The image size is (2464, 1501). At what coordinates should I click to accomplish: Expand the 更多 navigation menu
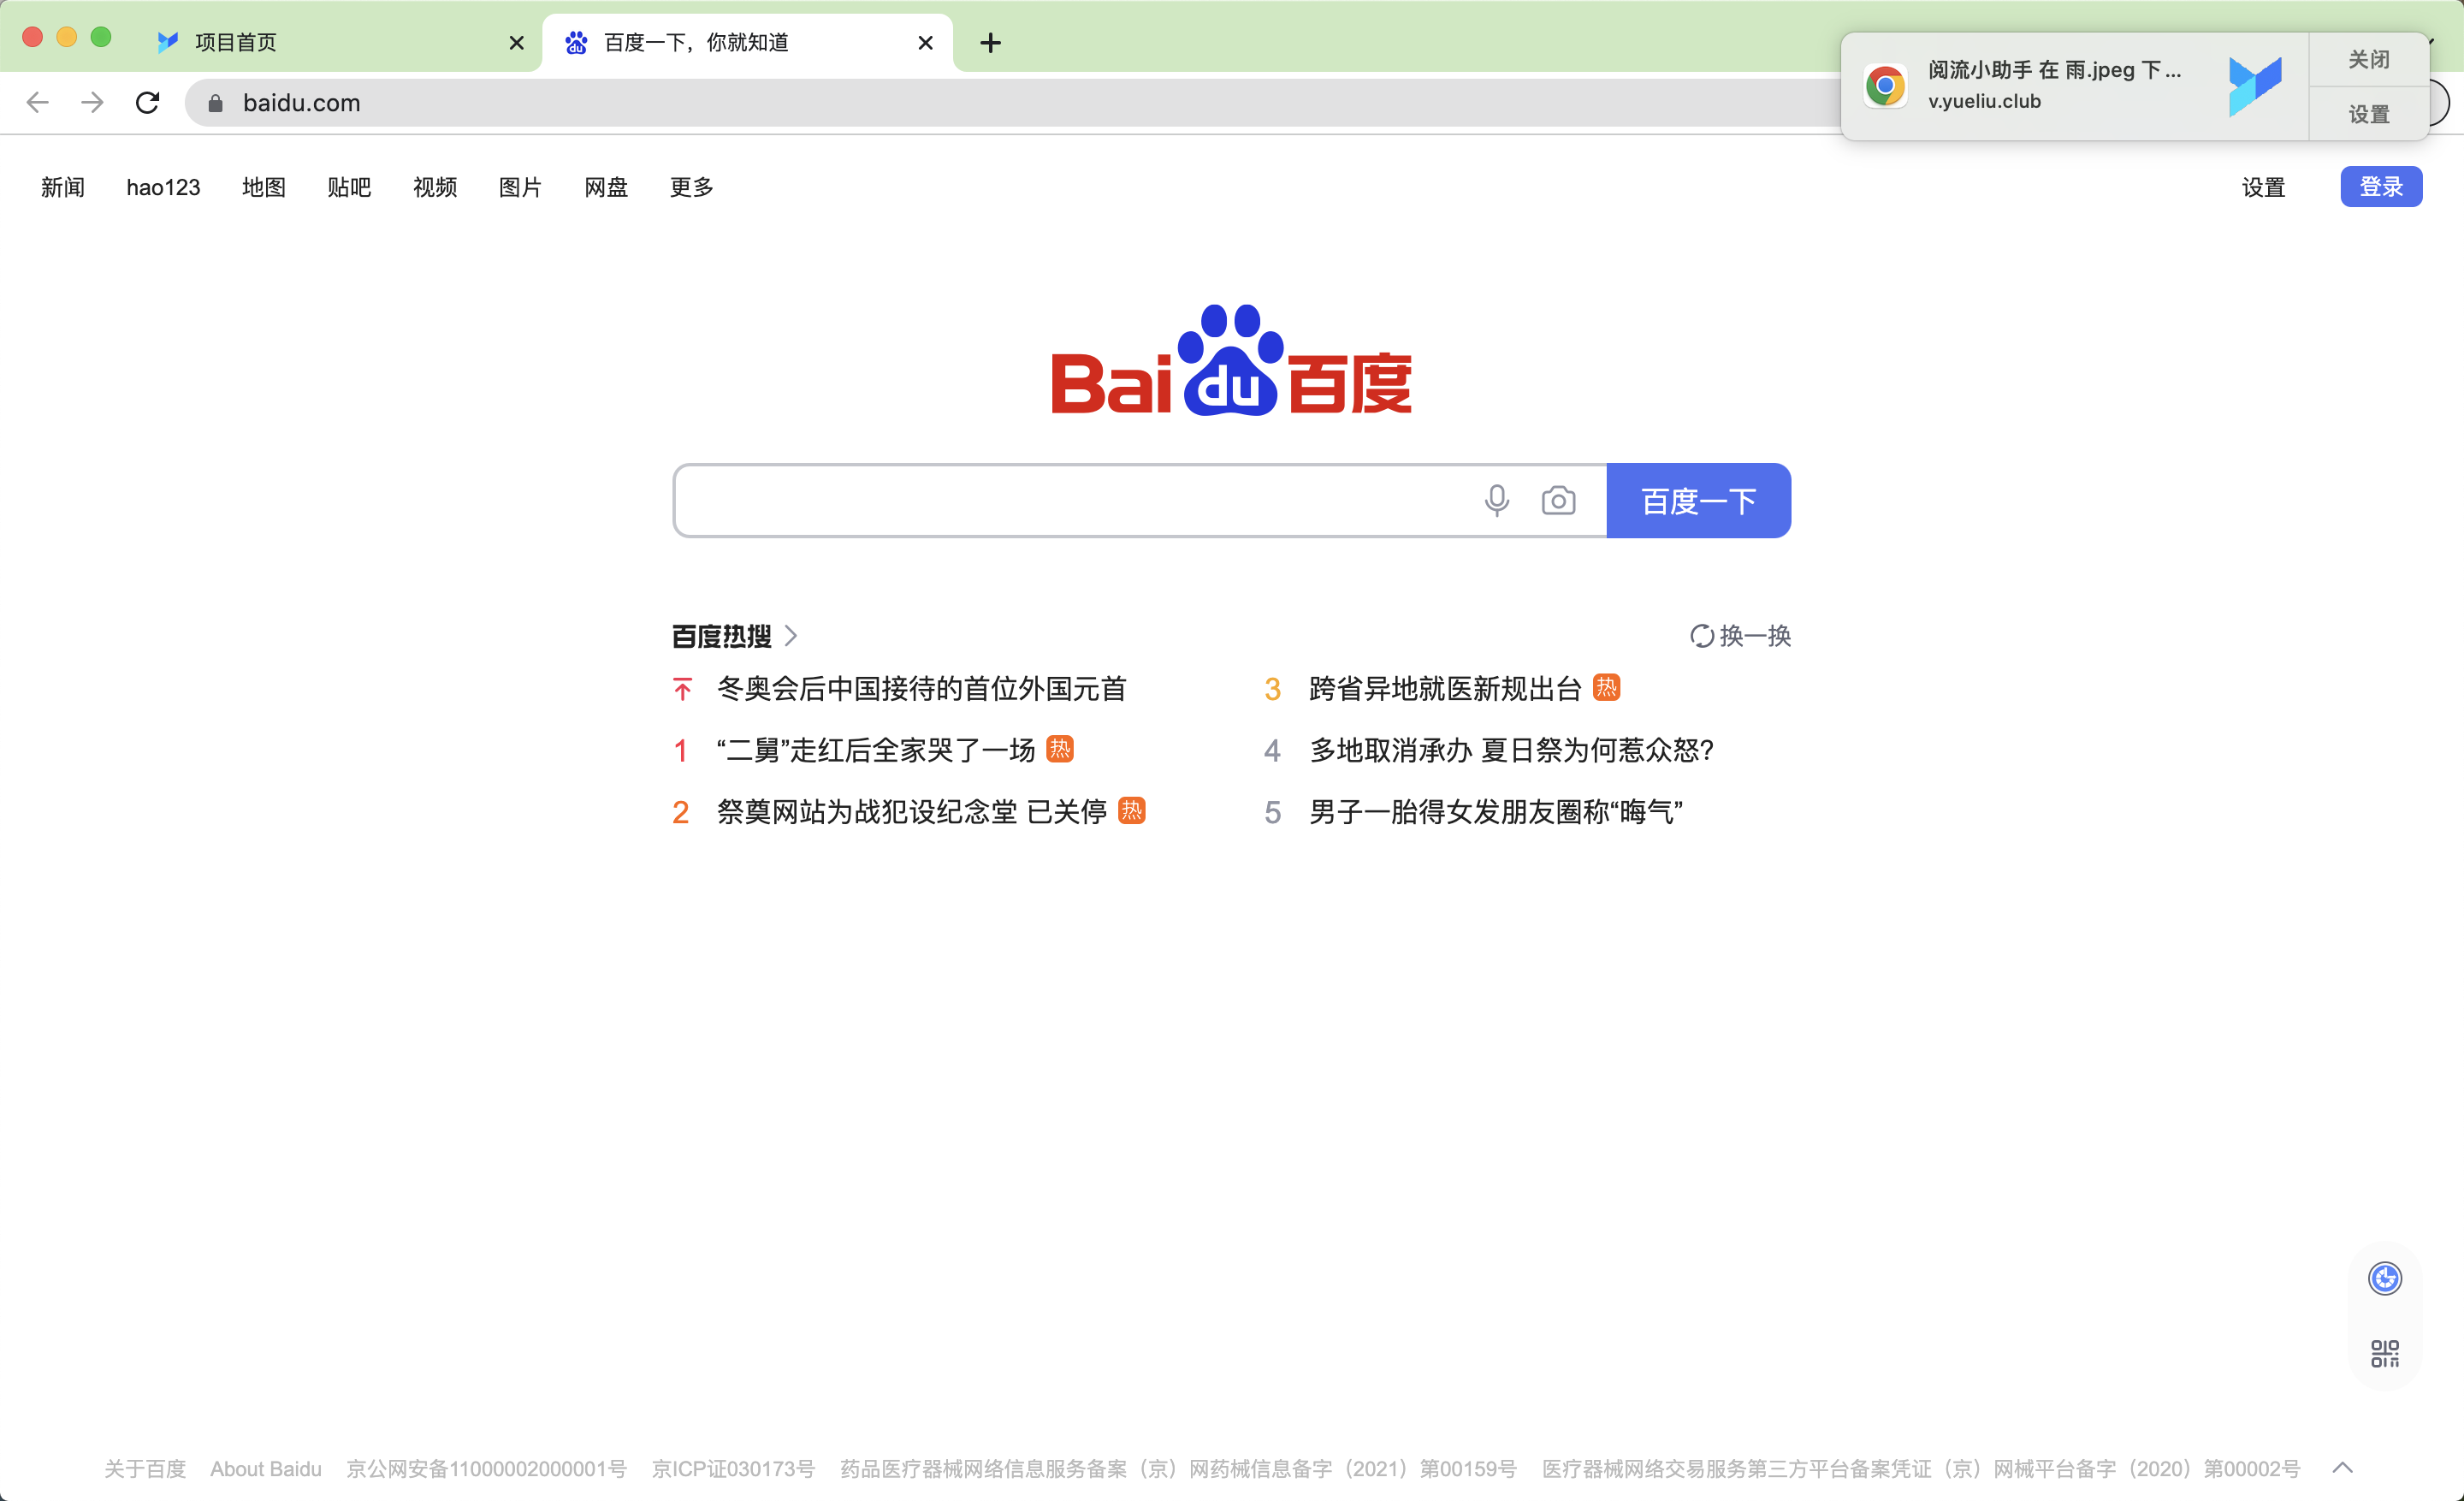pos(691,187)
